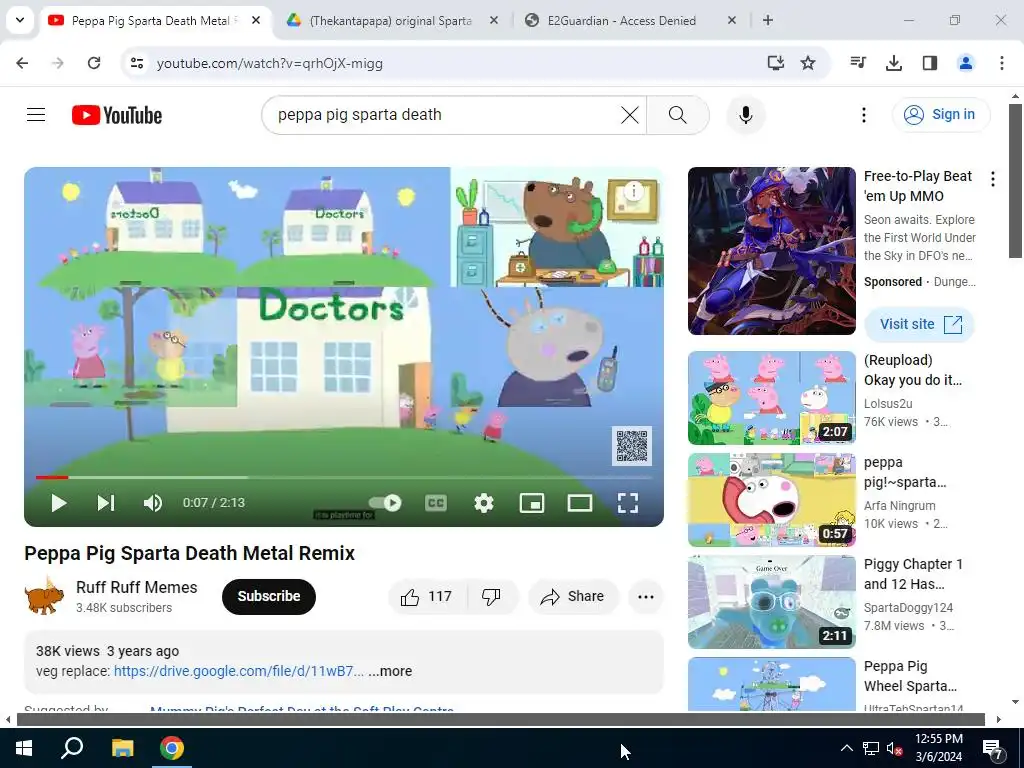
Task: Go back to the previous page
Action: coord(22,63)
